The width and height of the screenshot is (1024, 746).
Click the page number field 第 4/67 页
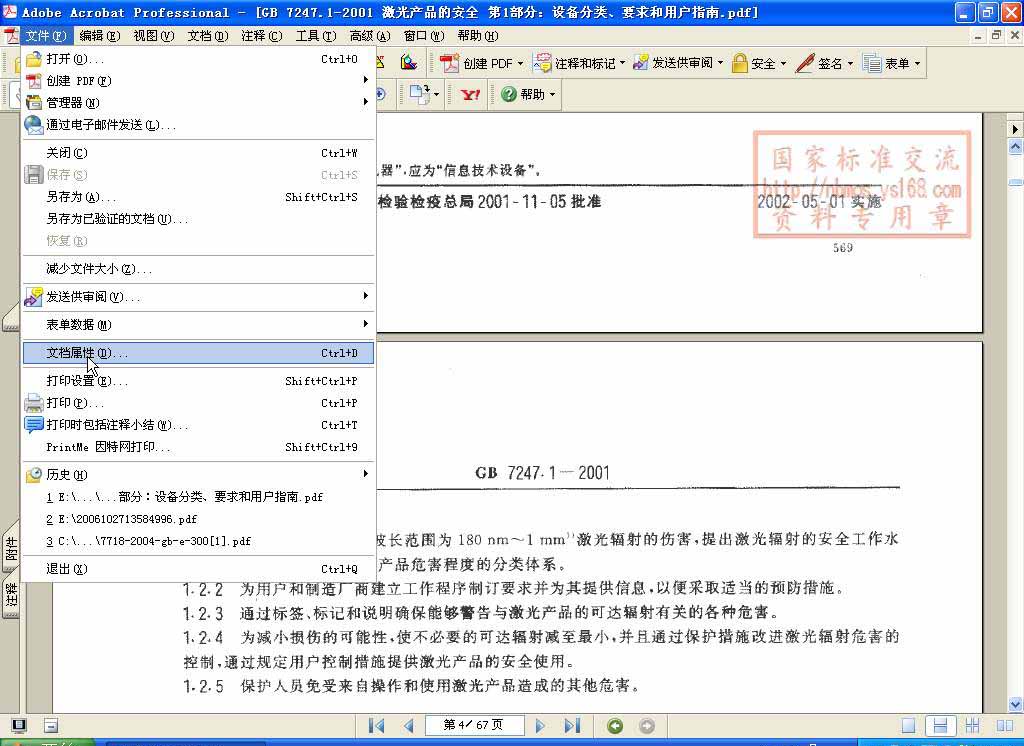475,725
